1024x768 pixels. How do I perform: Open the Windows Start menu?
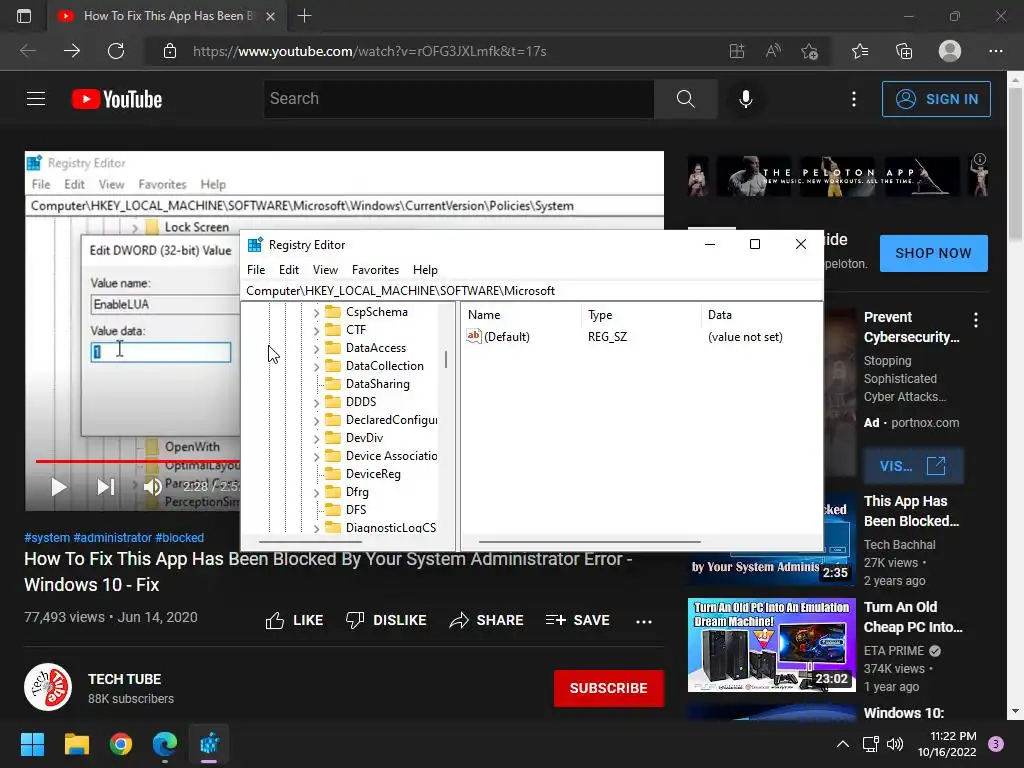32,744
